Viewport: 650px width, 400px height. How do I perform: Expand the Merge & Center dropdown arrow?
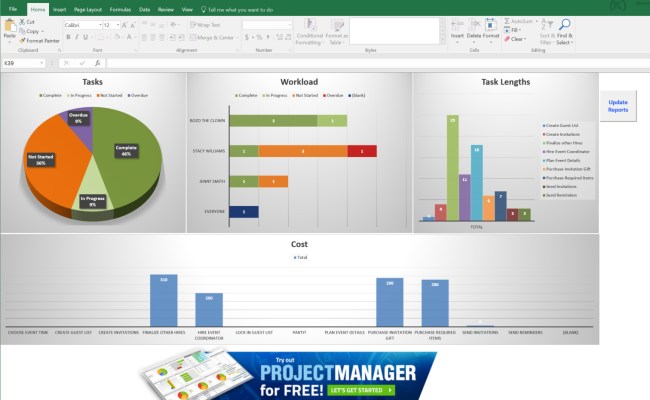(238, 38)
